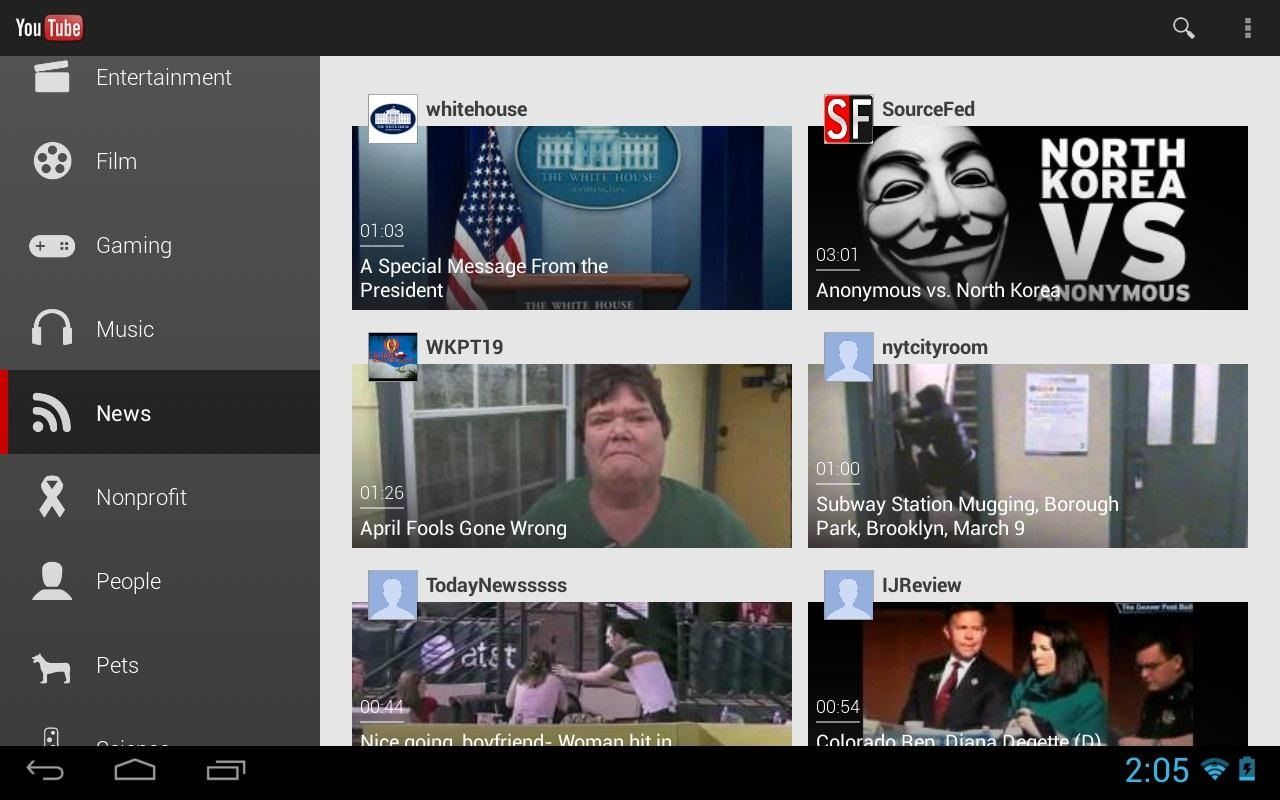Tap the 01:03 duration label
1280x800 pixels.
(382, 231)
